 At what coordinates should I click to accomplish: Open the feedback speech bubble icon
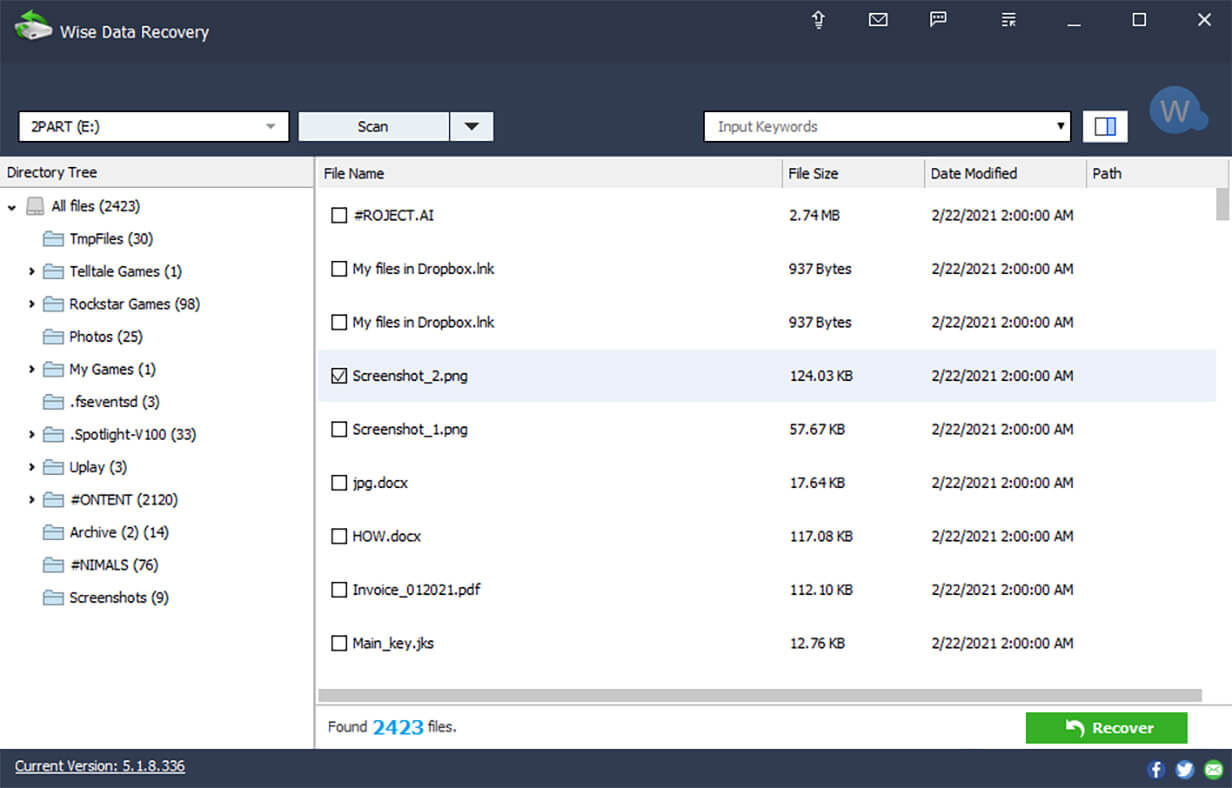pos(938,19)
